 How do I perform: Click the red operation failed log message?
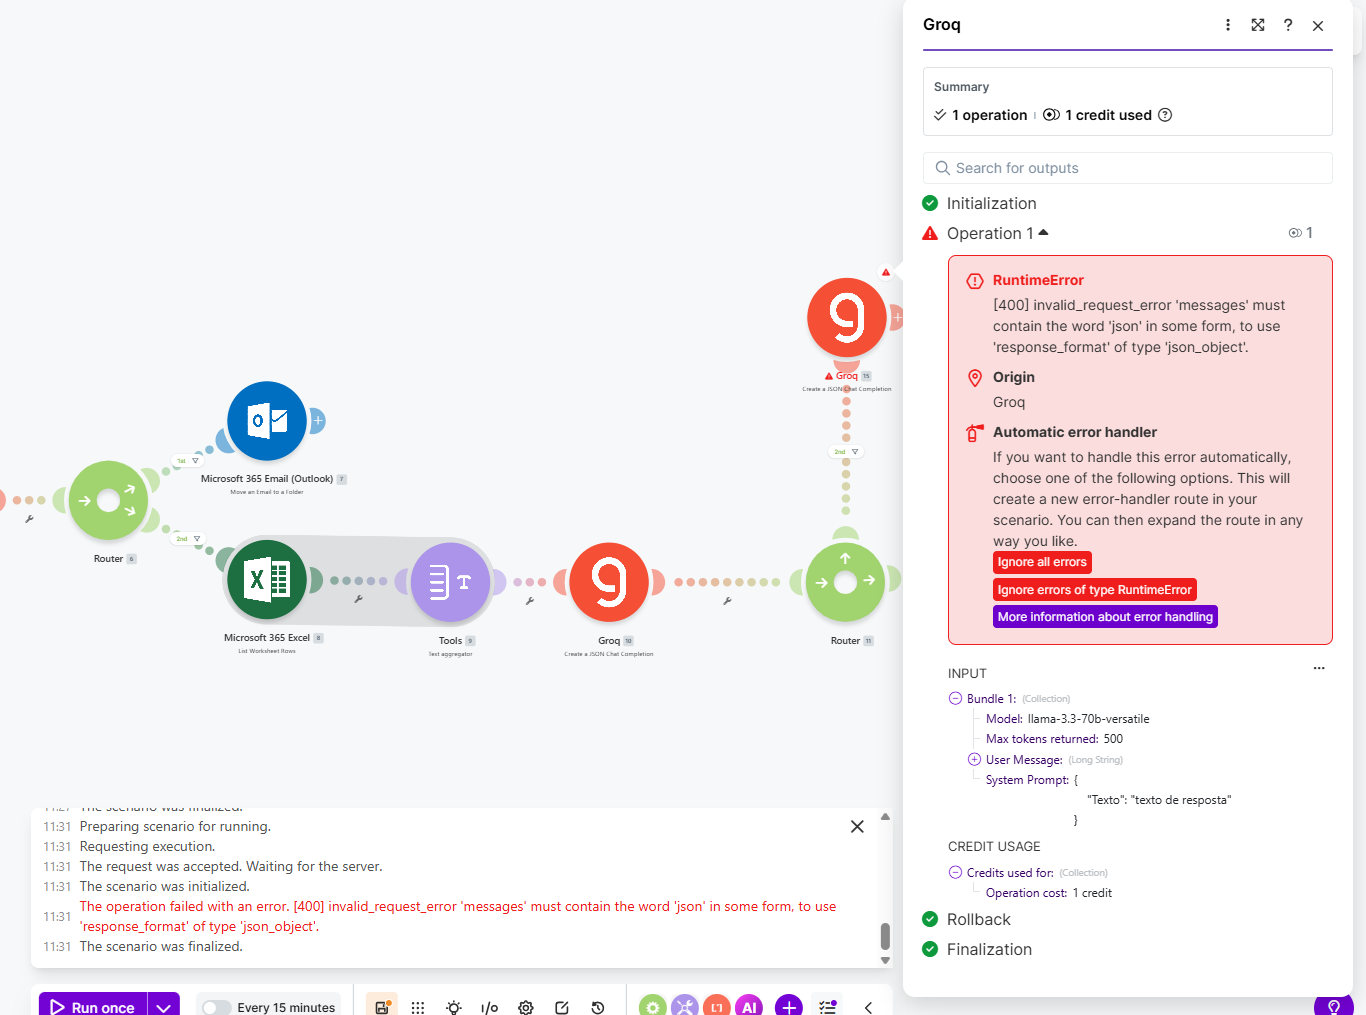458,916
